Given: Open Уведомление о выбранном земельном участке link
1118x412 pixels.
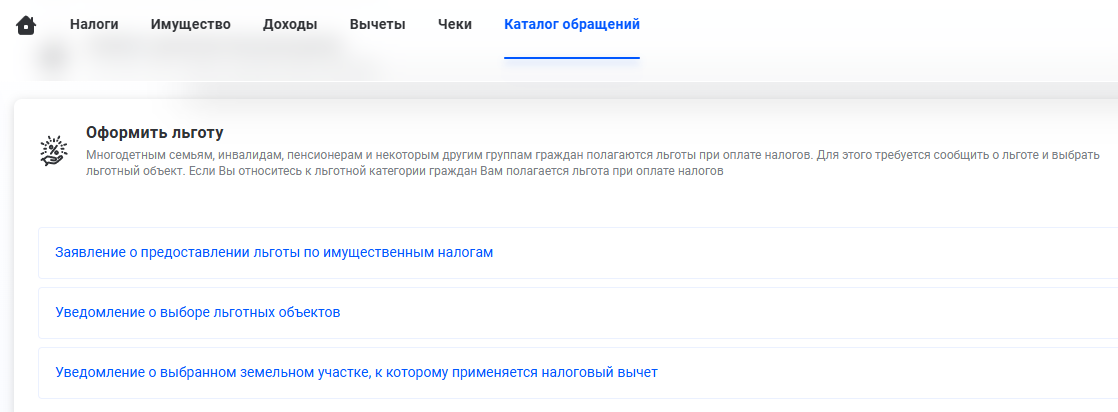Looking at the screenshot, I should click(356, 372).
